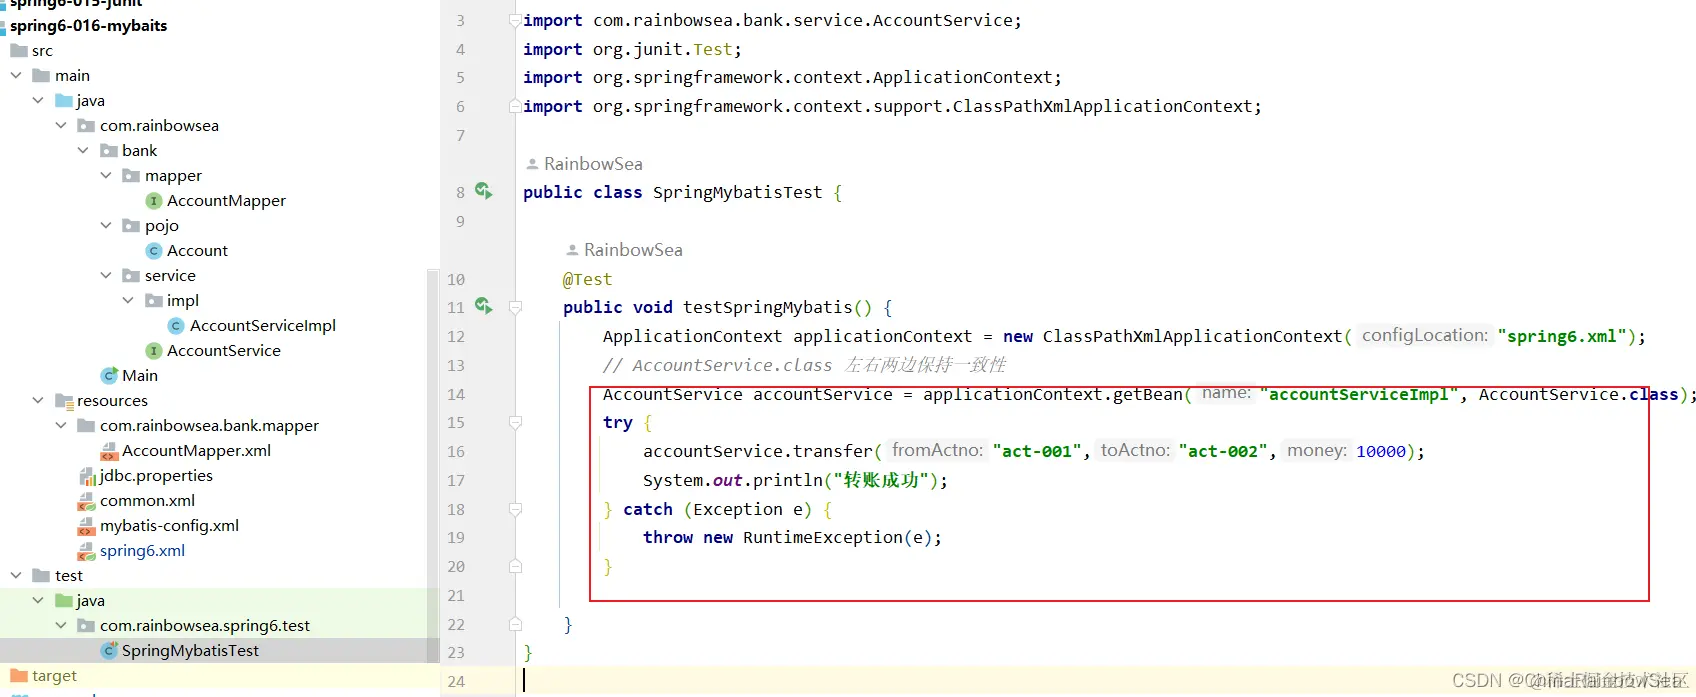Fold the catch block at line 18
Screen dimensions: 1696x697
click(515, 509)
